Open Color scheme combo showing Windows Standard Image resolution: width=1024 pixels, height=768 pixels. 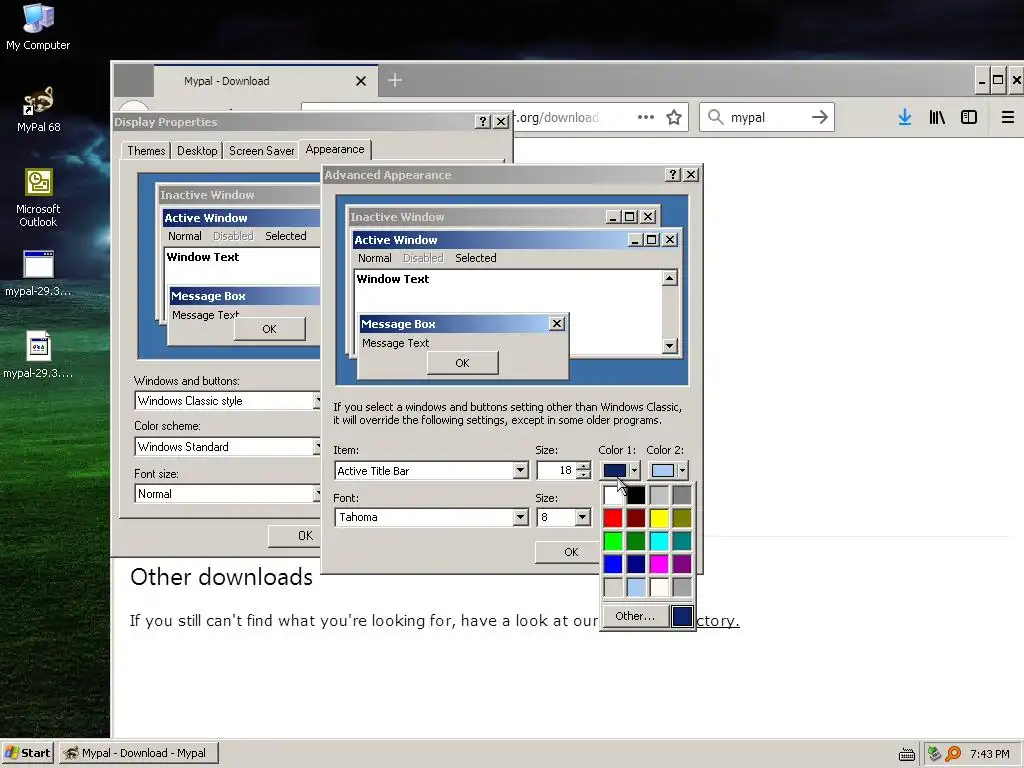point(227,447)
